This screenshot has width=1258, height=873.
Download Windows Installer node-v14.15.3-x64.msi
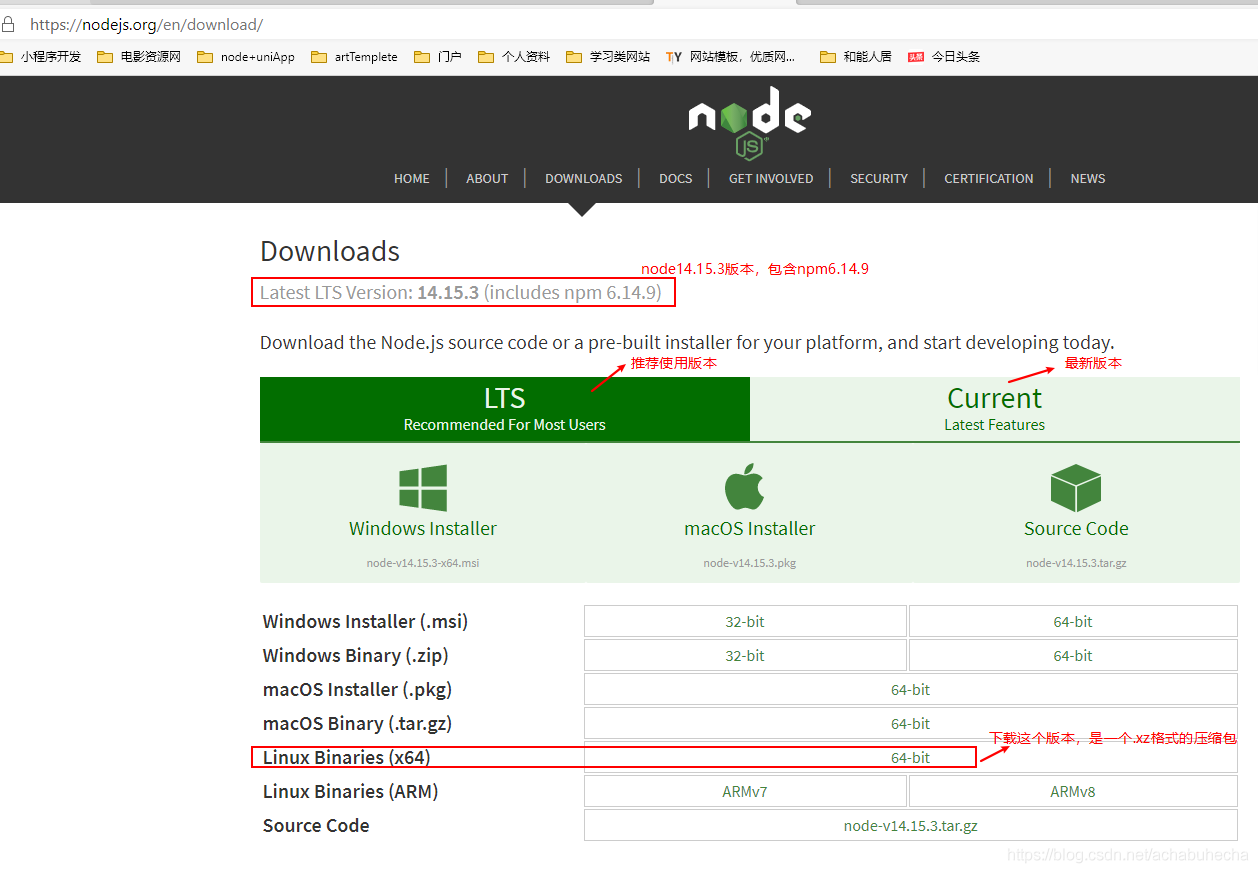(x=423, y=563)
